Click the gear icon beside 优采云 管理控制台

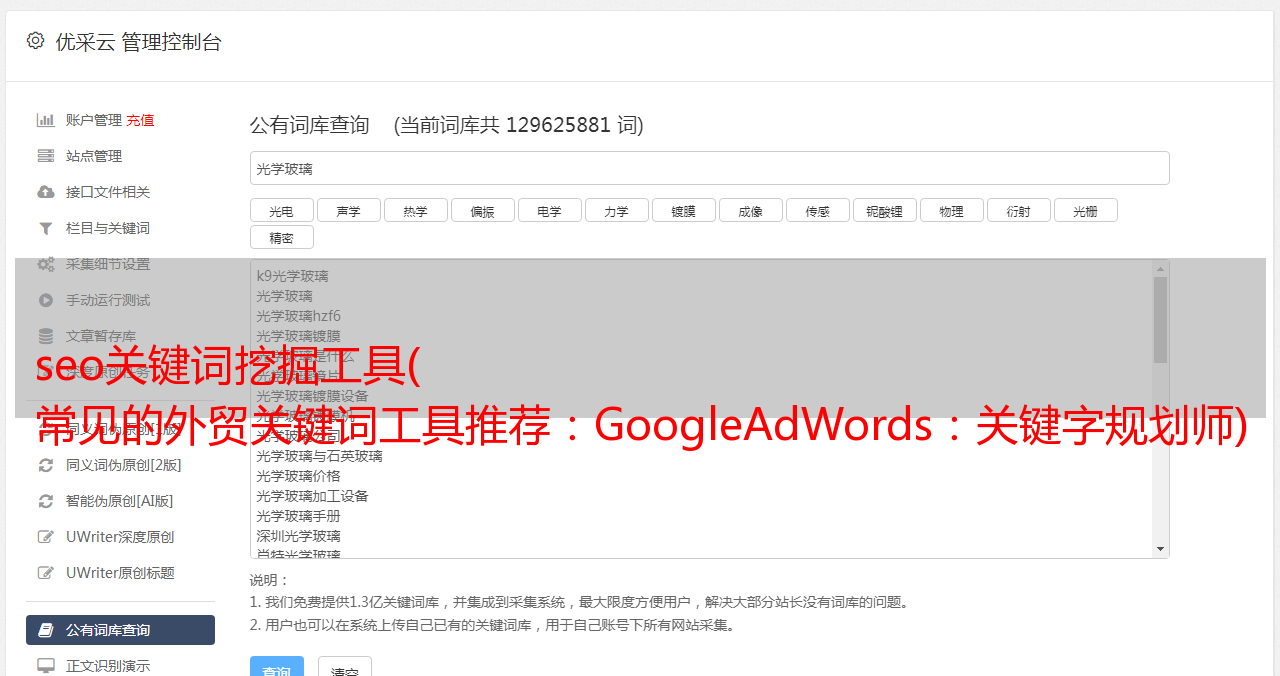tap(36, 40)
